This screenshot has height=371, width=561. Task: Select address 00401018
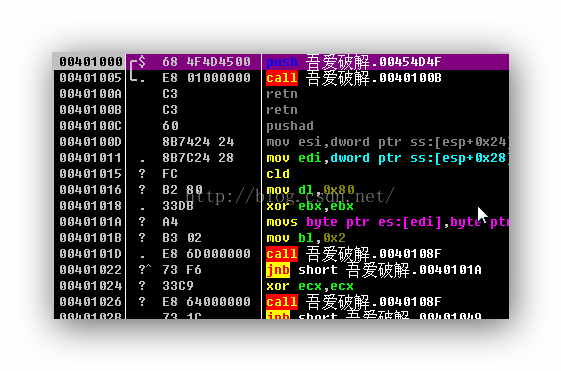pyautogui.click(x=91, y=206)
